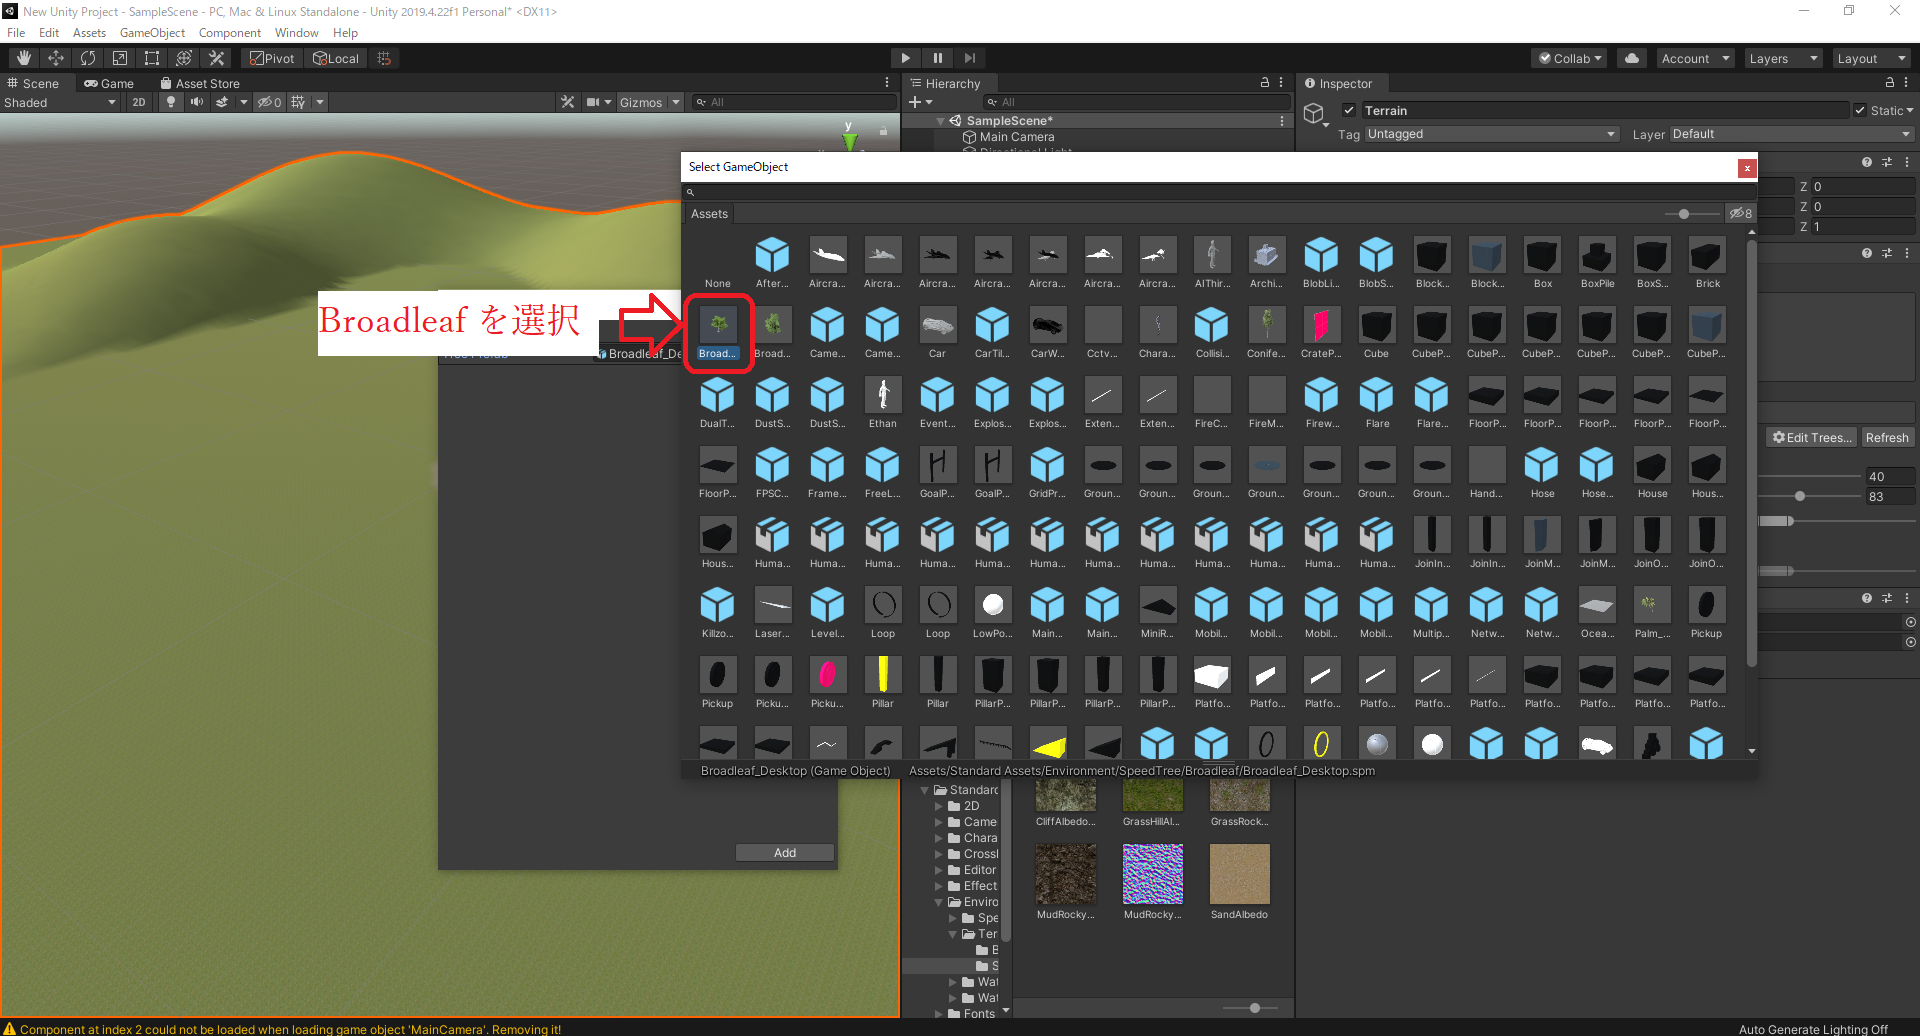1920x1036 pixels.
Task: Select the Hand tool in the toolbar
Action: tap(24, 58)
